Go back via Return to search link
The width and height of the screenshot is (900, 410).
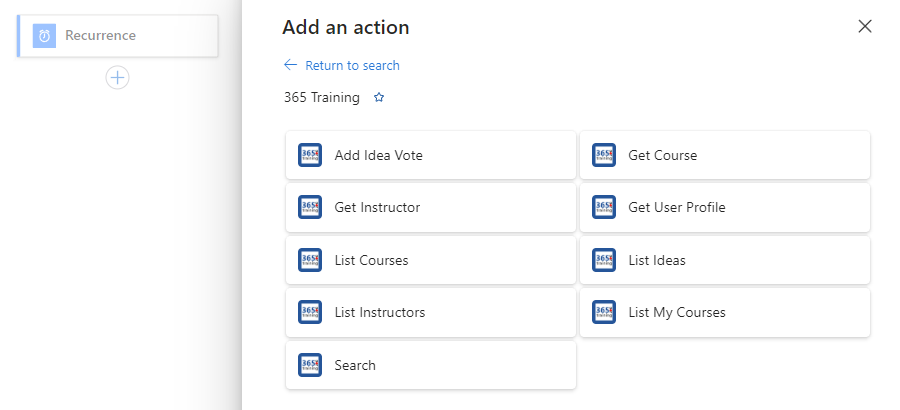click(352, 65)
